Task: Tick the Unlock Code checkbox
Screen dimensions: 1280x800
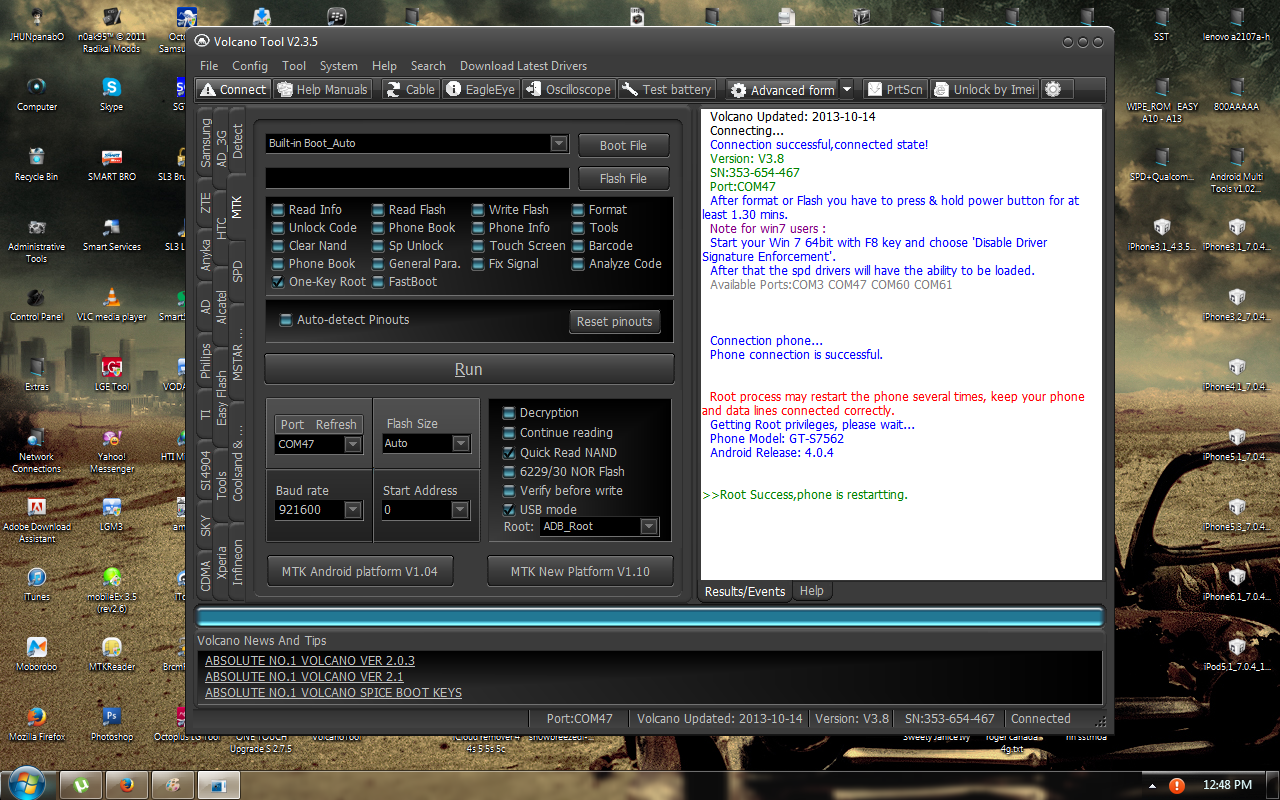Action: tap(279, 228)
